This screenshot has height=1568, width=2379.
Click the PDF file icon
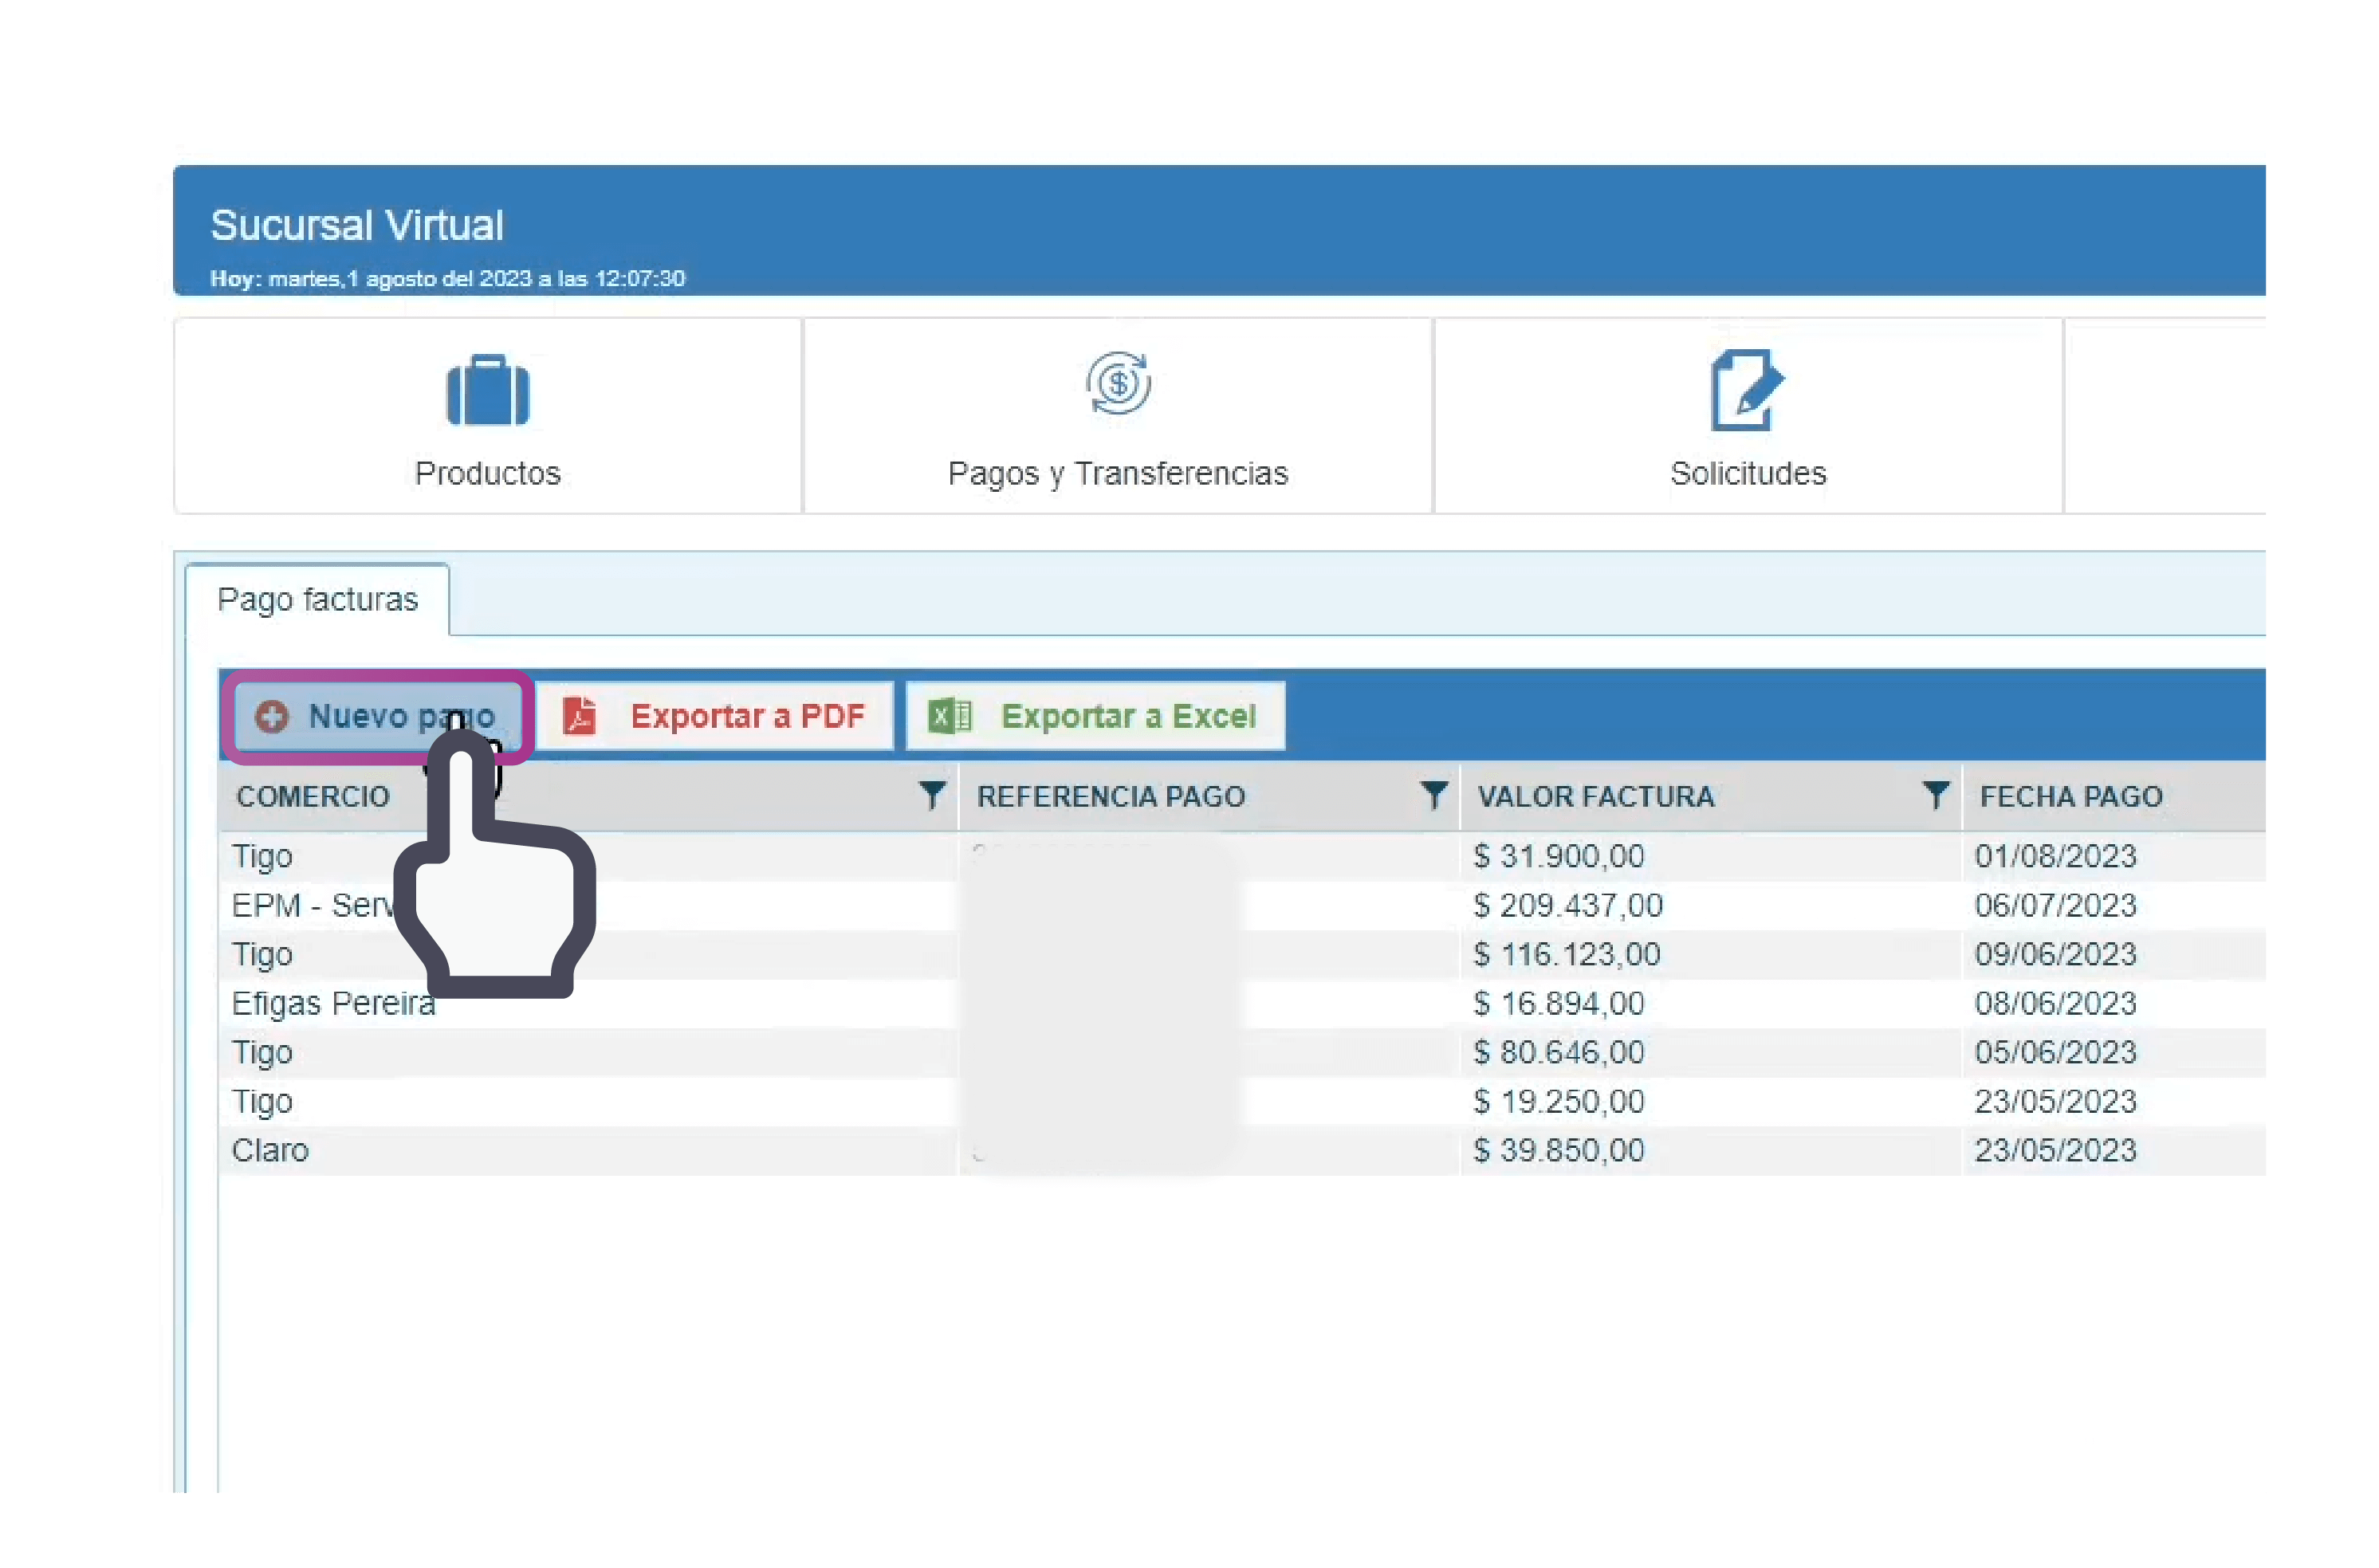pos(580,716)
